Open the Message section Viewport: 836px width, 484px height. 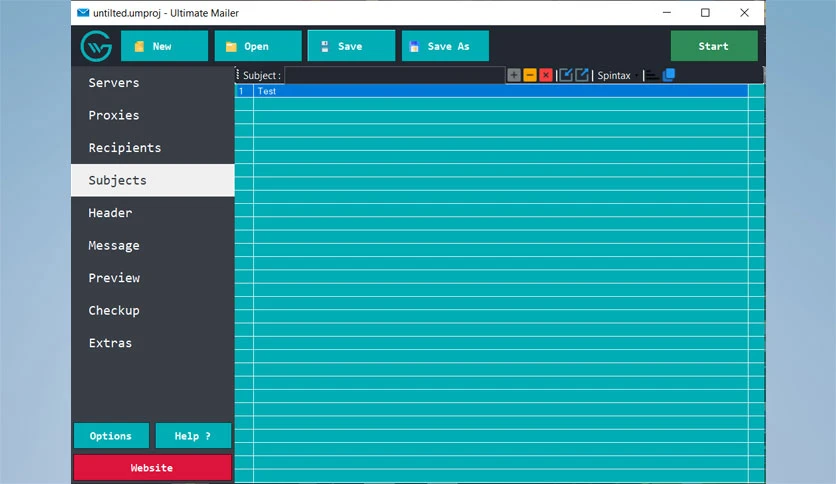pos(152,245)
